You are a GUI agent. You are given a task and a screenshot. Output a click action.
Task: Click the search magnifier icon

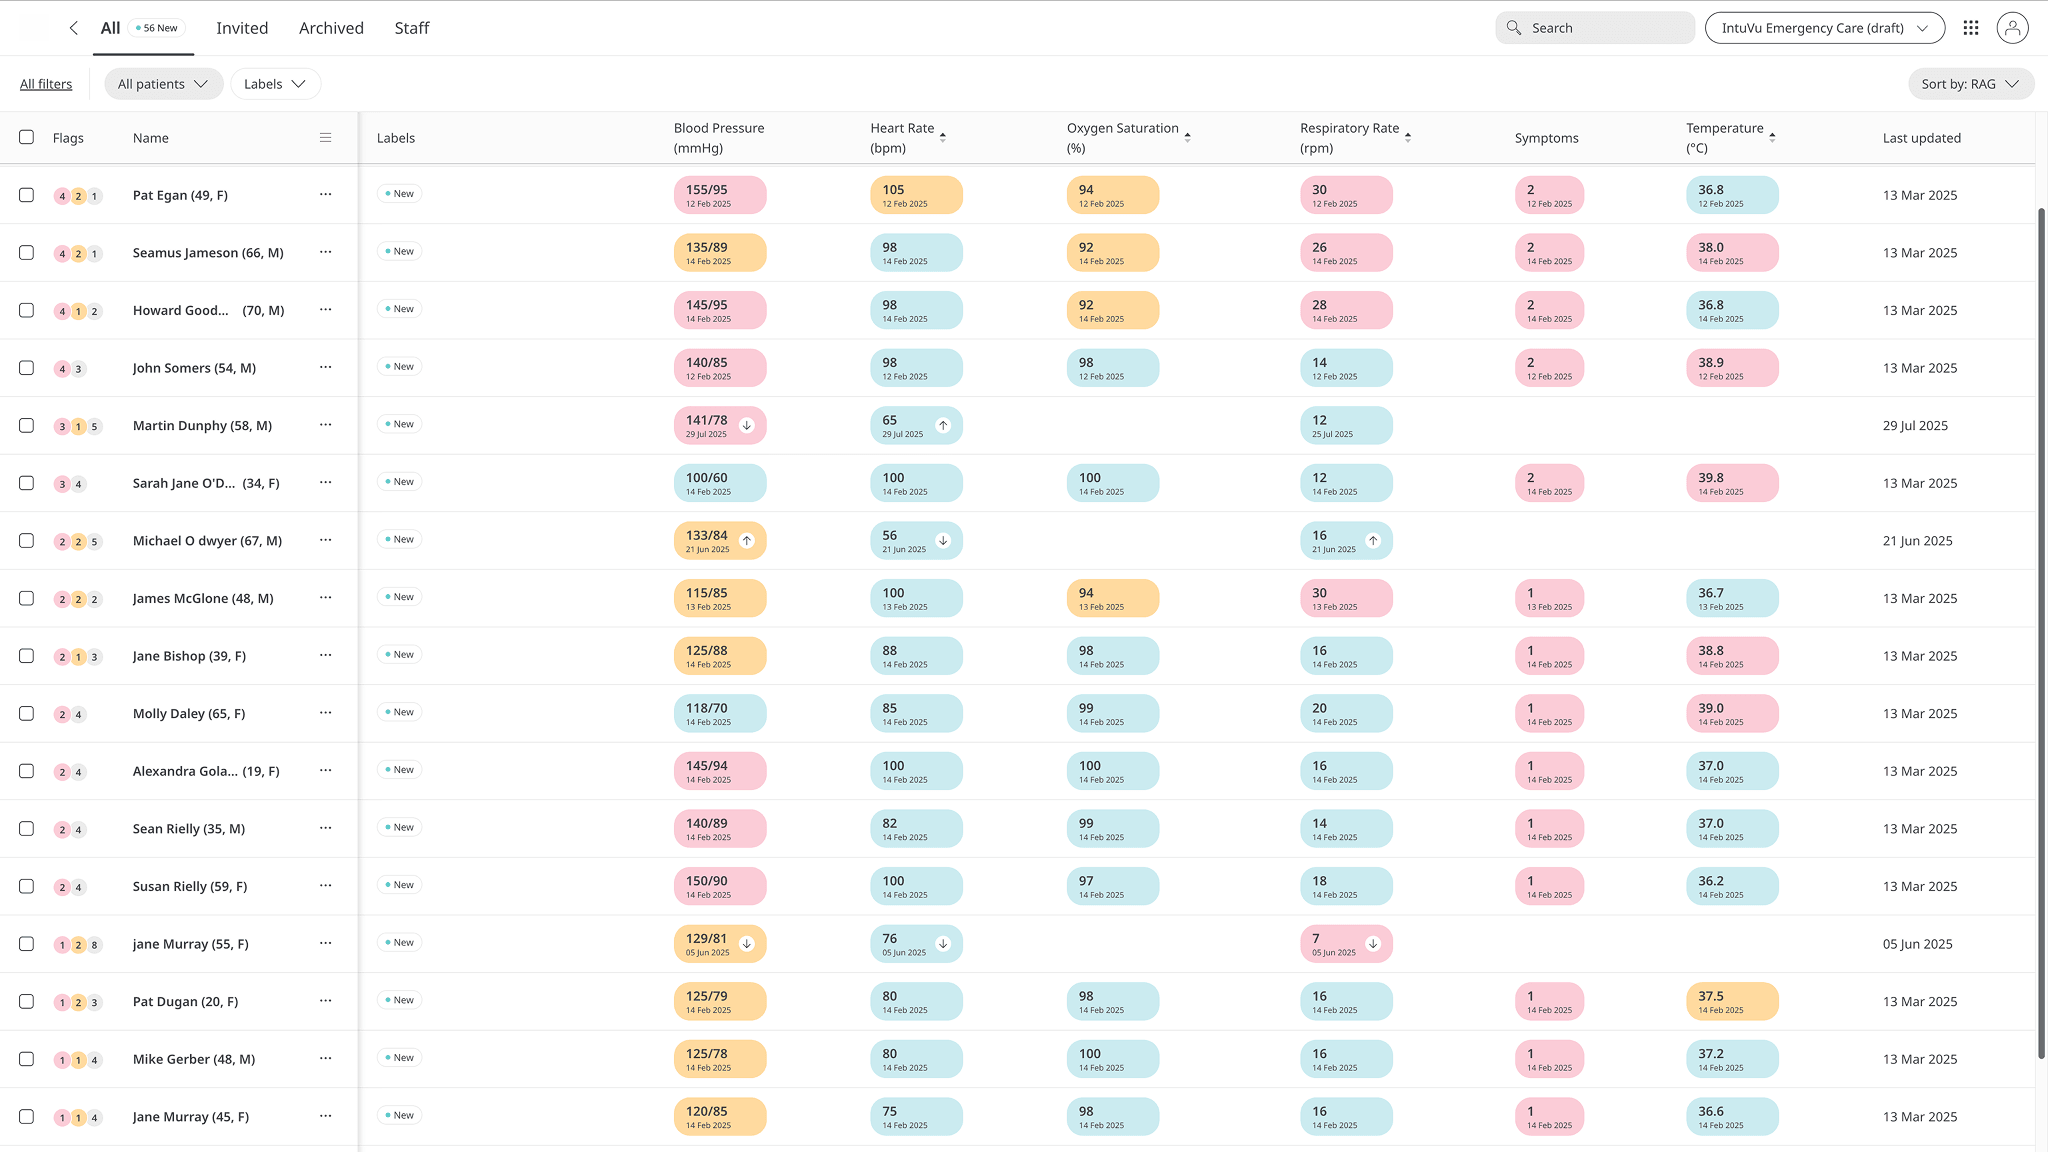pos(1513,27)
